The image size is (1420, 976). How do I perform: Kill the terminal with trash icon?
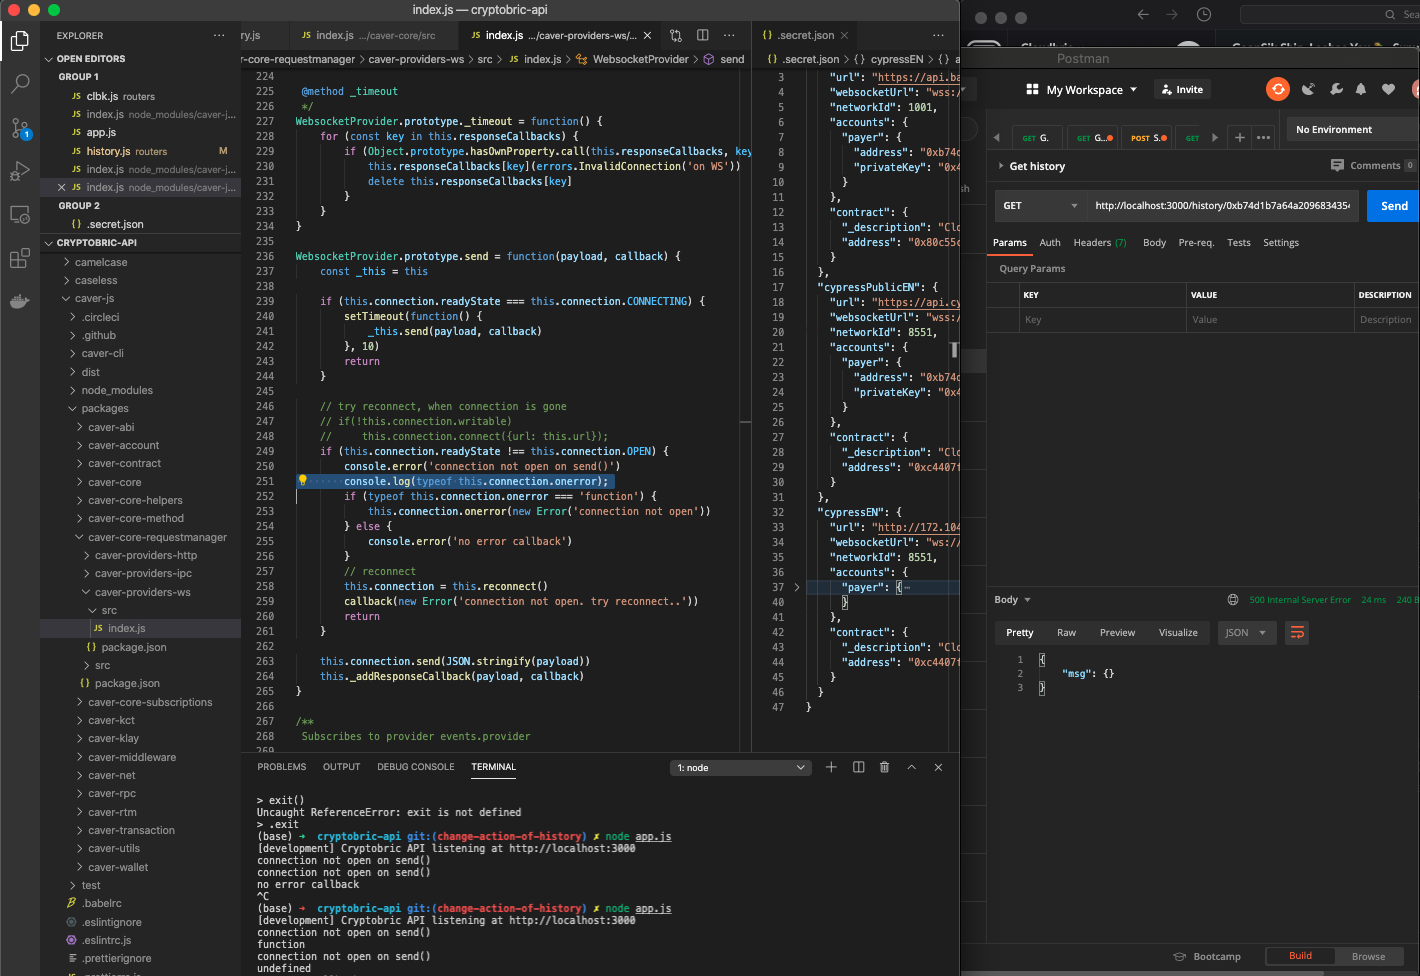click(x=884, y=767)
